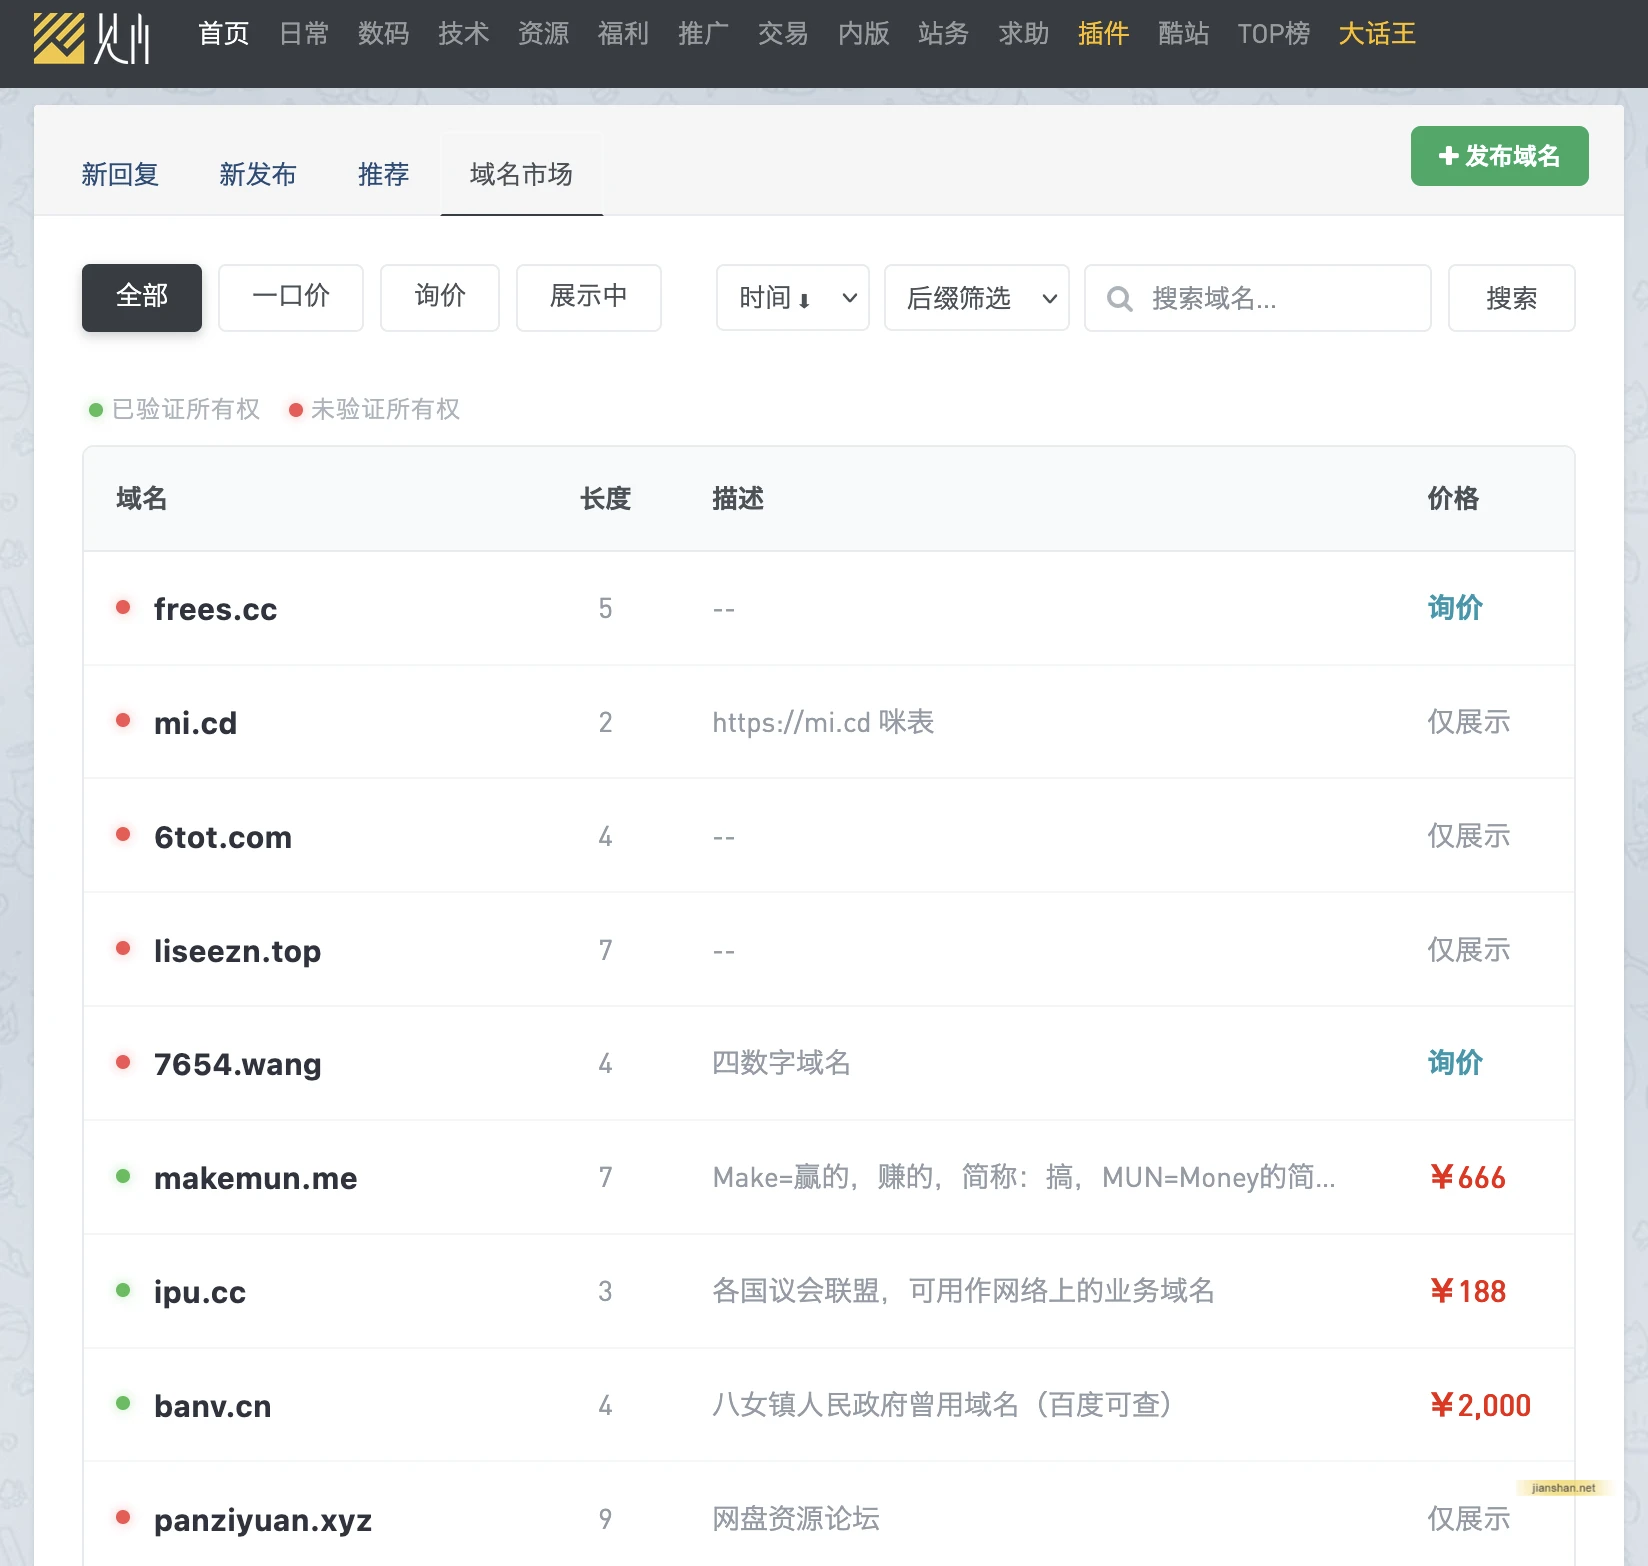Open 数码 in the top navigation
This screenshot has width=1648, height=1566.
(384, 34)
